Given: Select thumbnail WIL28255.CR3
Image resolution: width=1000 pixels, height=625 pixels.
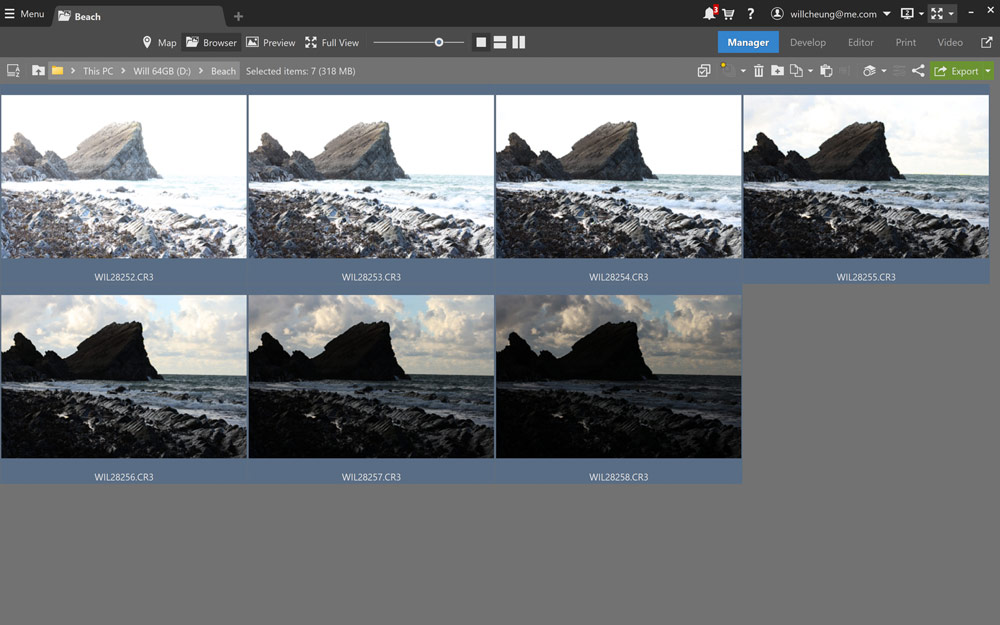Looking at the screenshot, I should click(x=866, y=177).
